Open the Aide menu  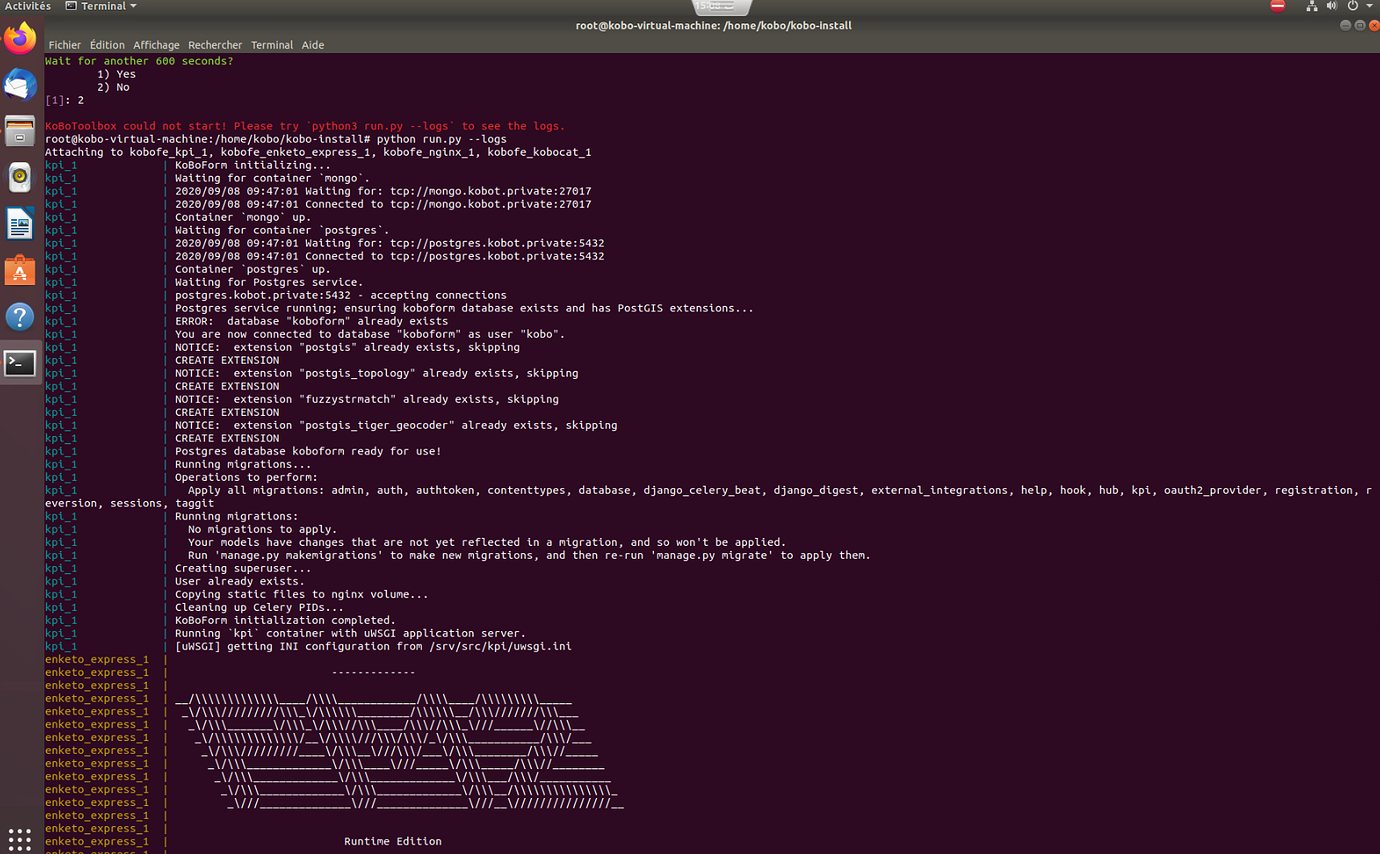tap(313, 45)
